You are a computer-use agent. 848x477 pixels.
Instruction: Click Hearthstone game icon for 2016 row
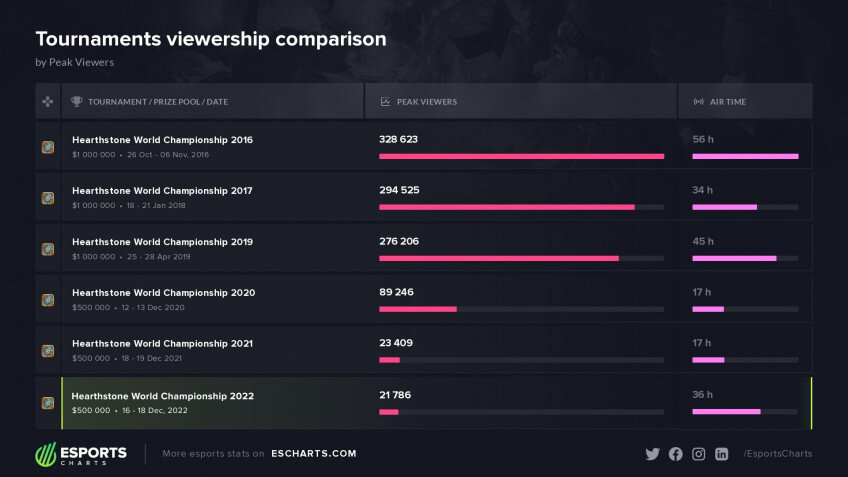click(48, 147)
